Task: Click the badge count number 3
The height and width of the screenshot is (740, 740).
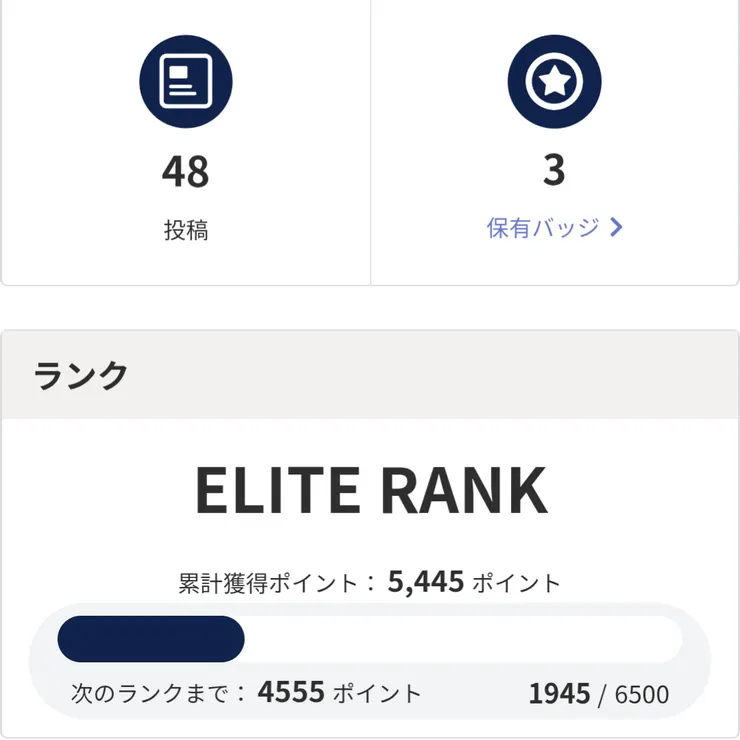Action: point(554,171)
